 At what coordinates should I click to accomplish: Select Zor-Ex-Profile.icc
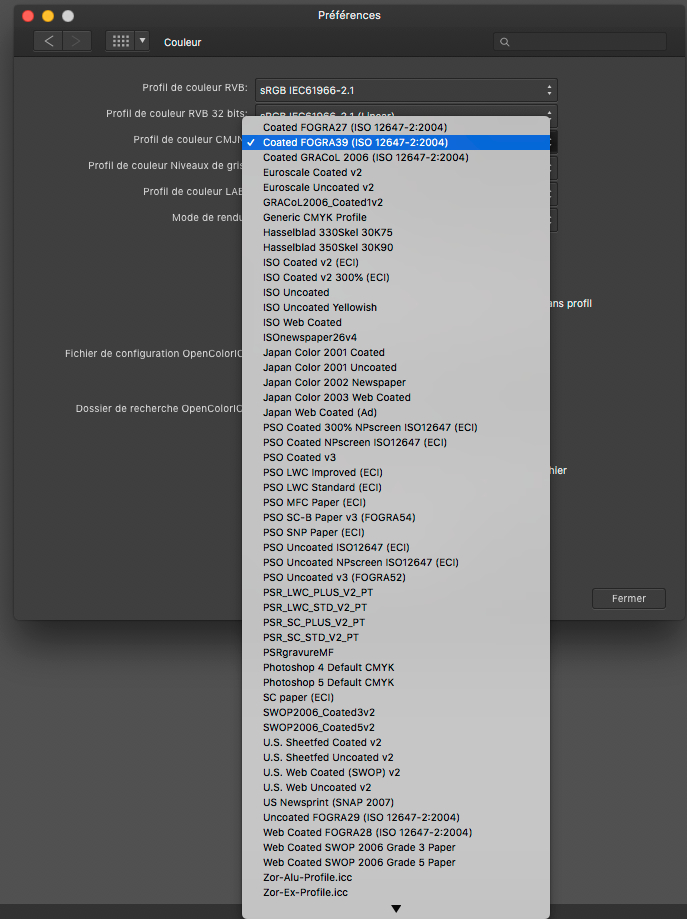tap(396, 893)
